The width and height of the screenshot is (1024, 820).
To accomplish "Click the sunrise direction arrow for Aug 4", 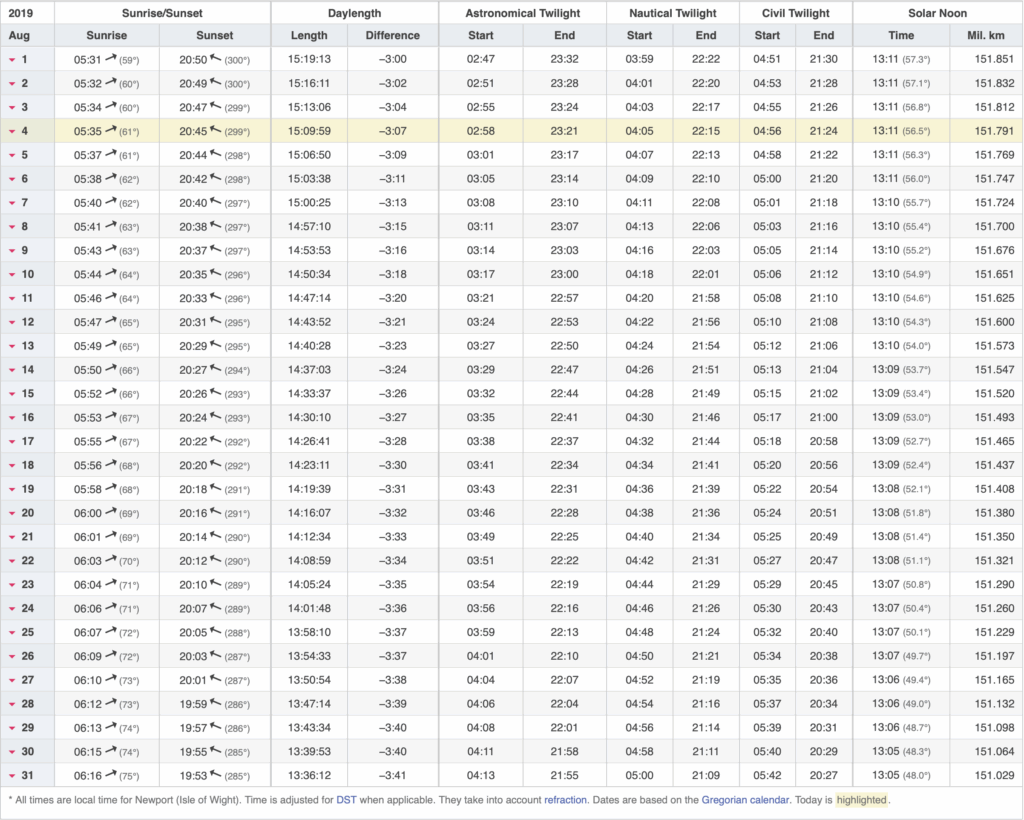I will click(x=110, y=131).
